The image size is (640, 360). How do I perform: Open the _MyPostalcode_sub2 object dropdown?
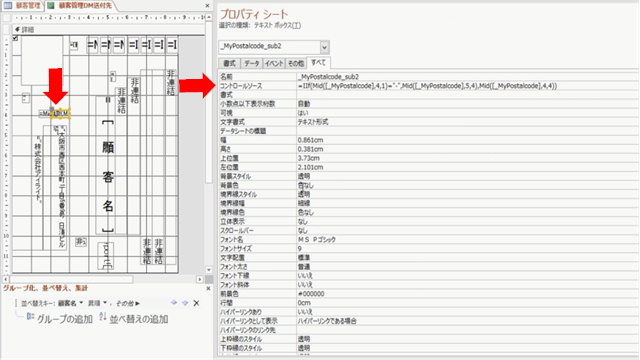coord(324,47)
